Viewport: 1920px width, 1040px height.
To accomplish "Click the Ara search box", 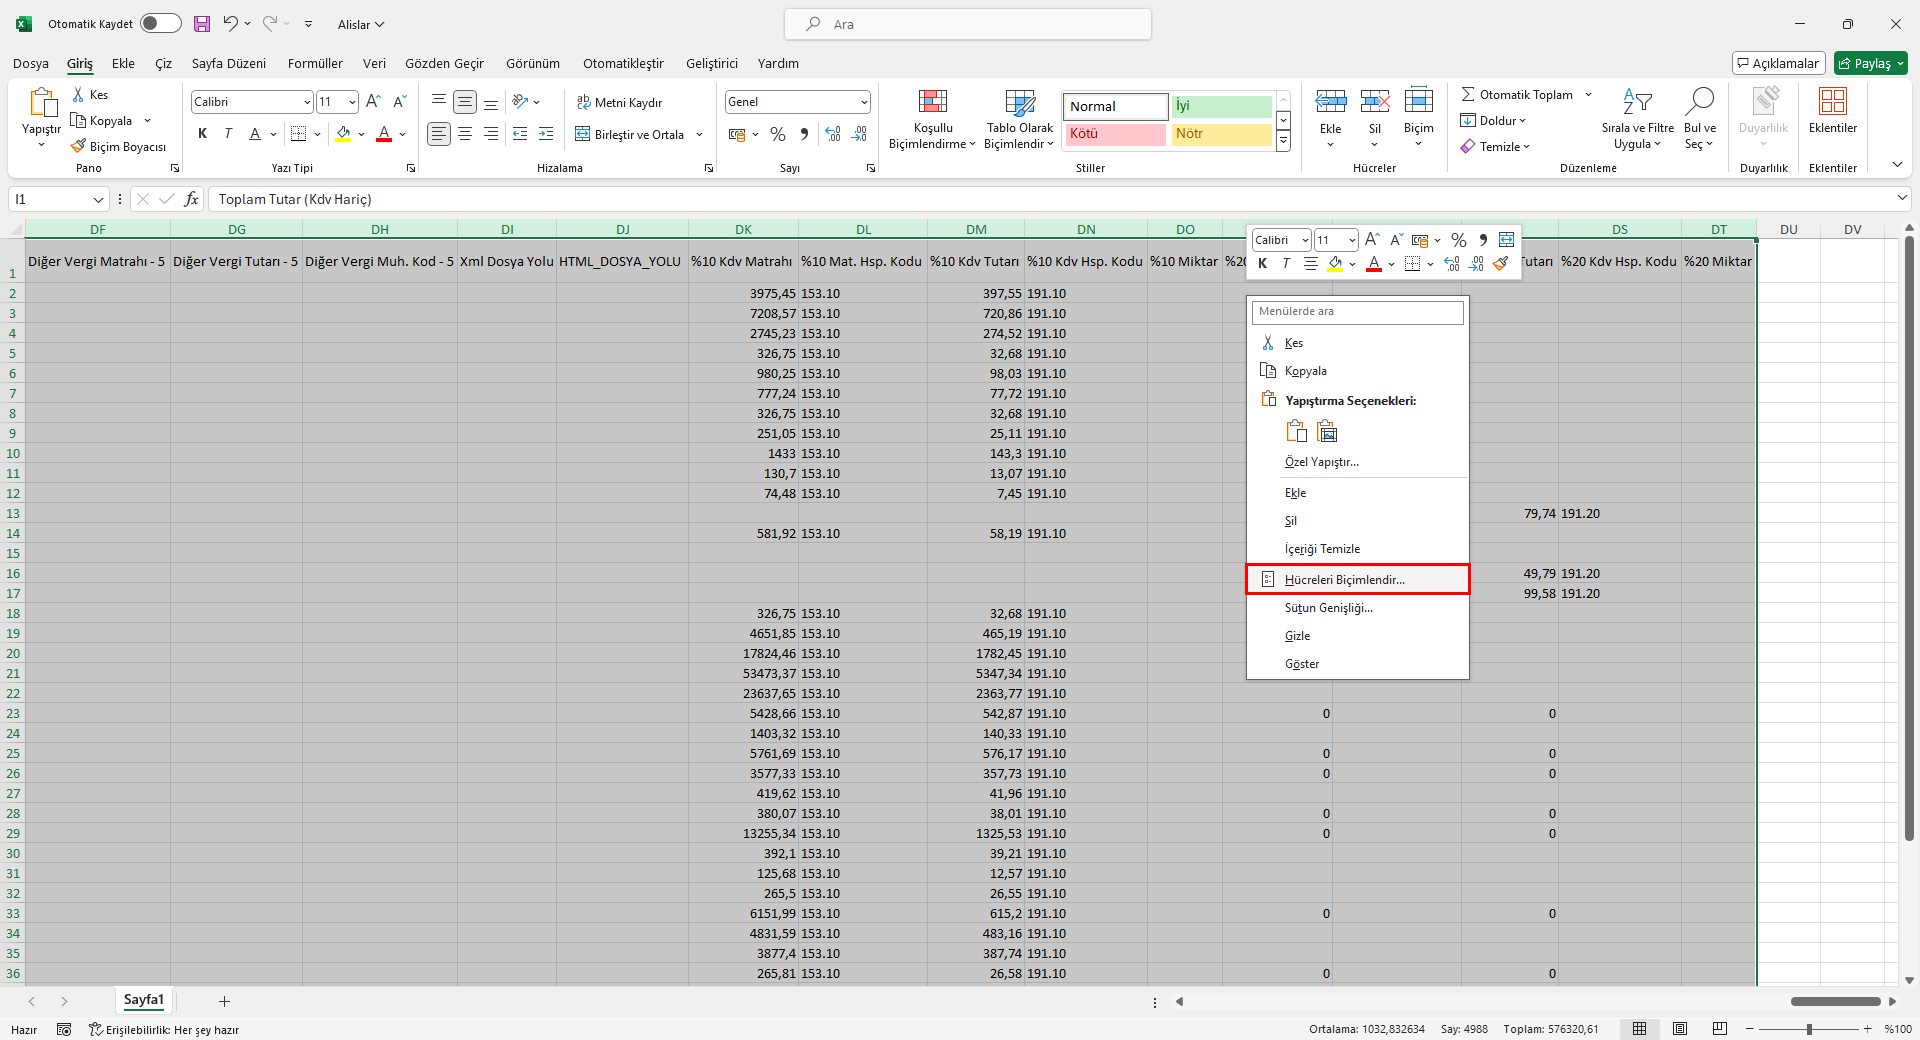I will pos(967,24).
